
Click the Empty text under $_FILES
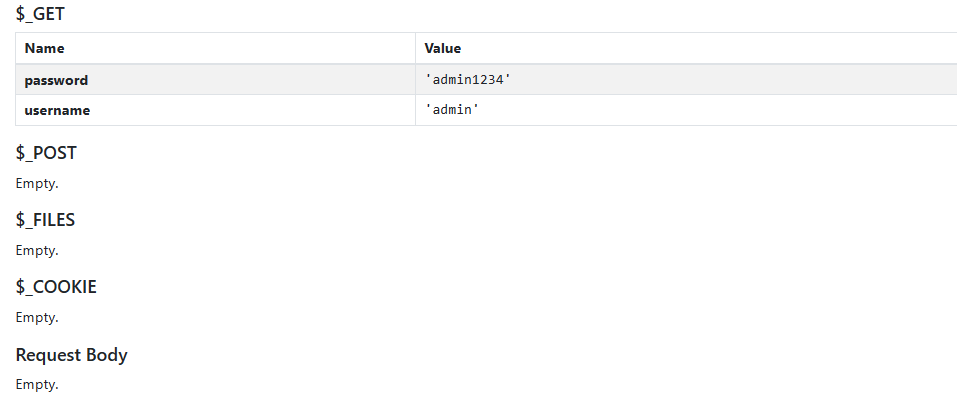[x=37, y=250]
